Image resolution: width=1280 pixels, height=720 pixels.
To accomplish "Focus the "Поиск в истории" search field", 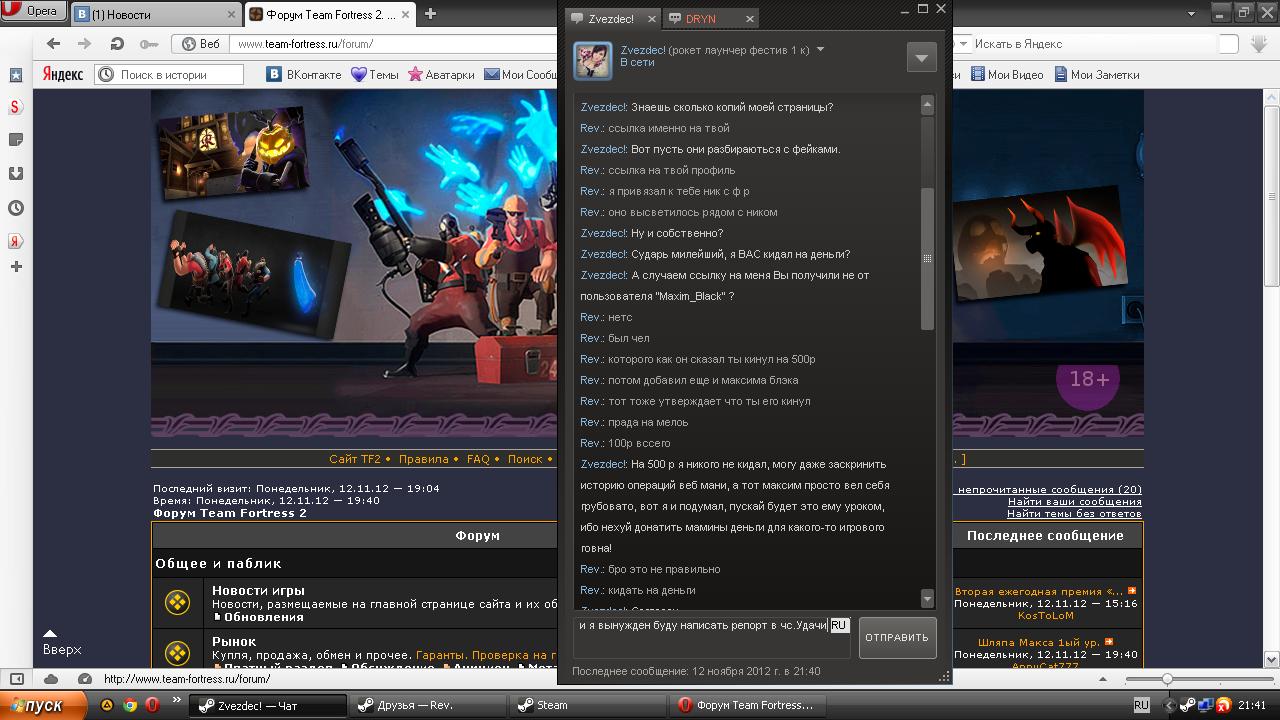I will pyautogui.click(x=169, y=74).
